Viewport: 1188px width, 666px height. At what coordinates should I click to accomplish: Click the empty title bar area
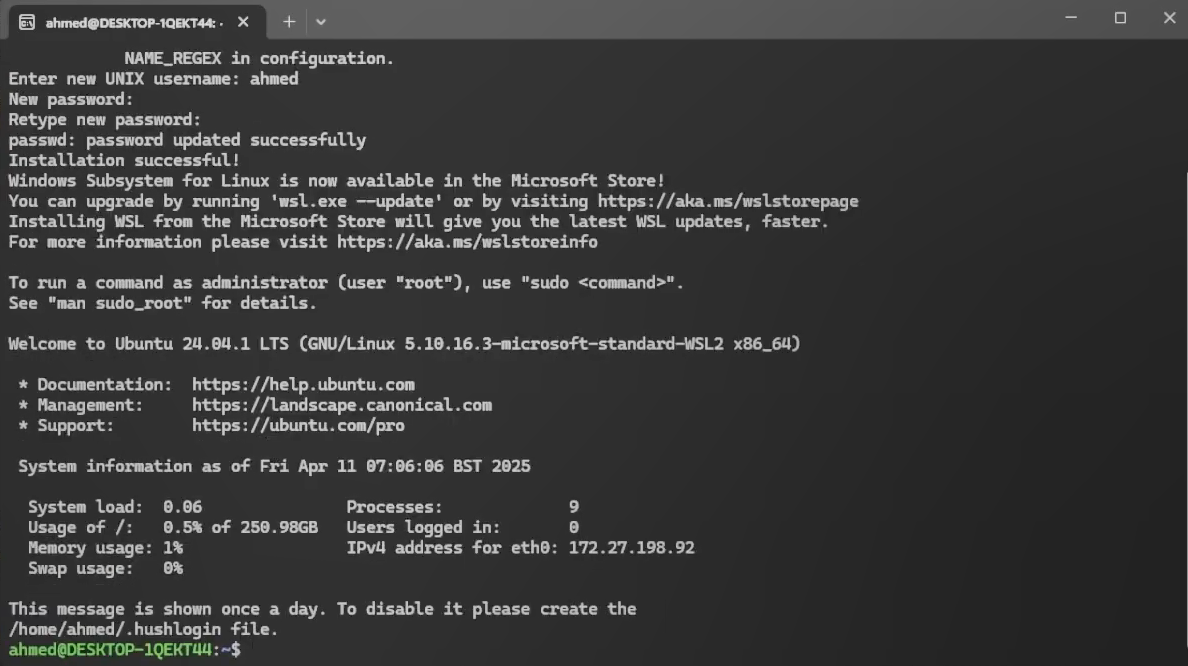(x=700, y=20)
